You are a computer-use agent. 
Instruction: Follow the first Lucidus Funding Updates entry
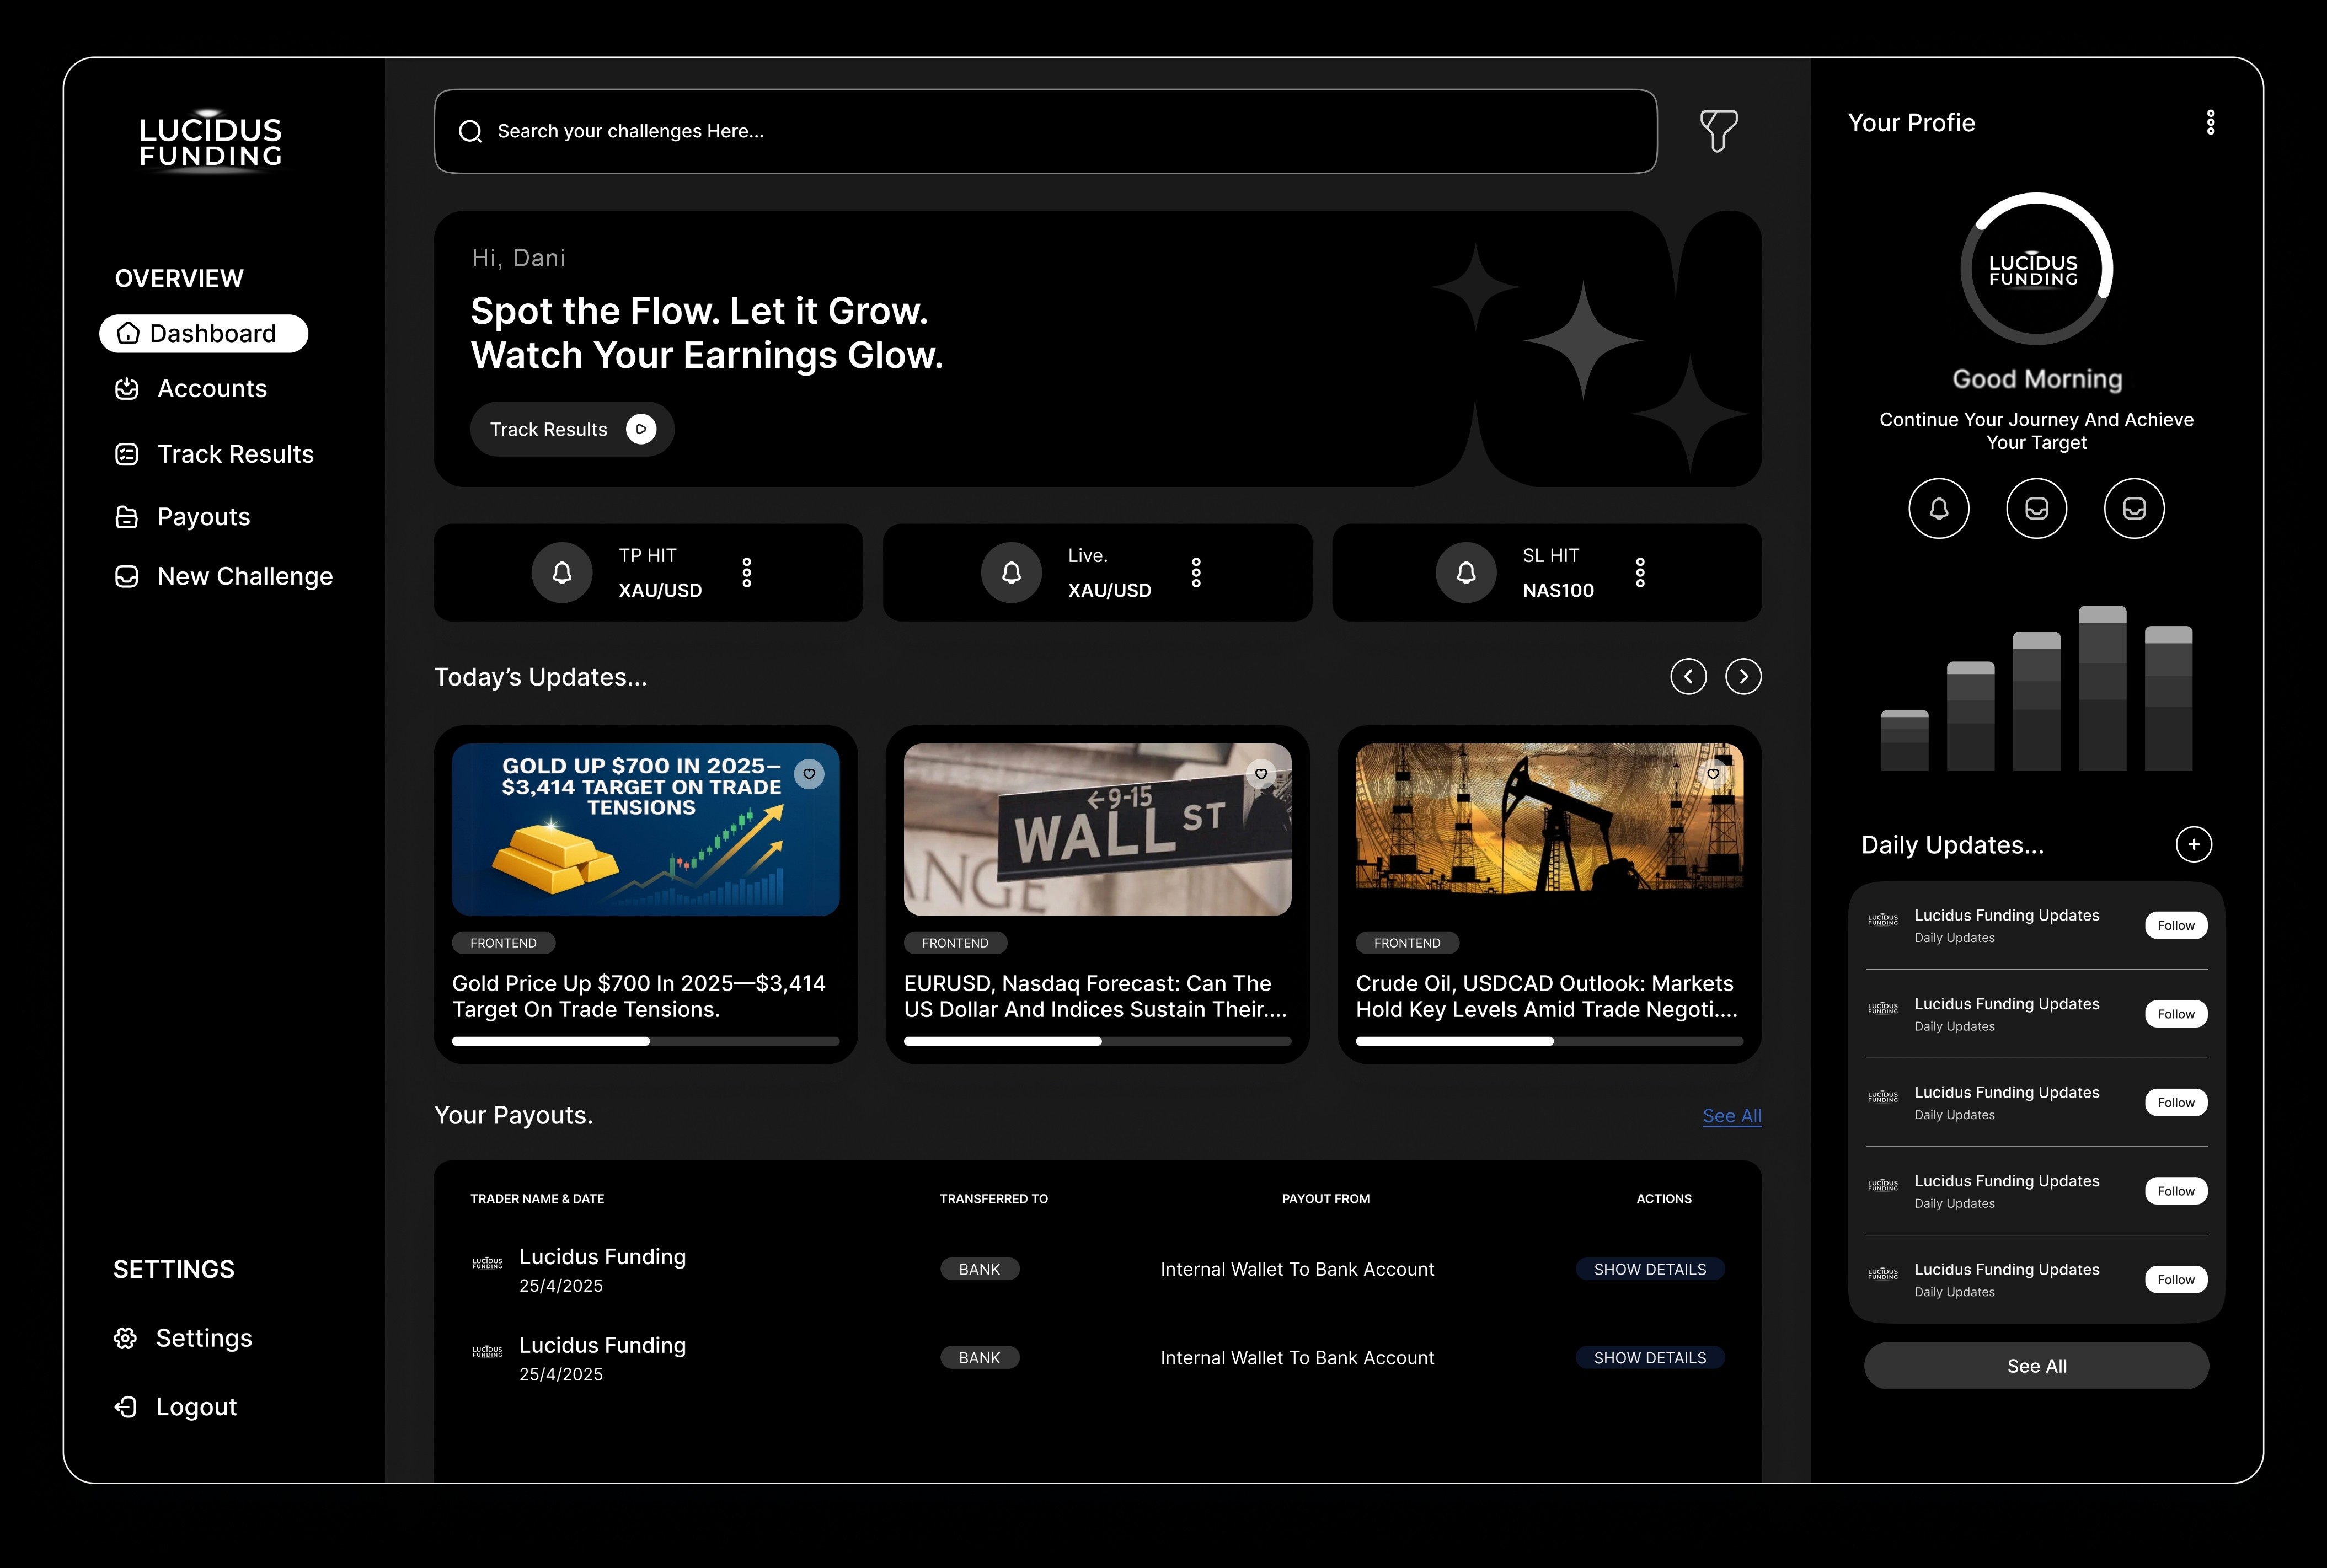2176,926
